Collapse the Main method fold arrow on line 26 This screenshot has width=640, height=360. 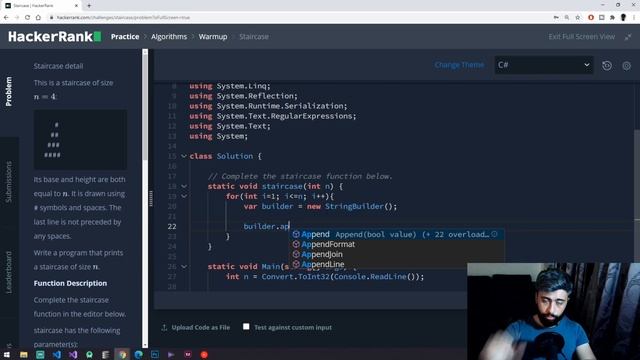pos(184,266)
